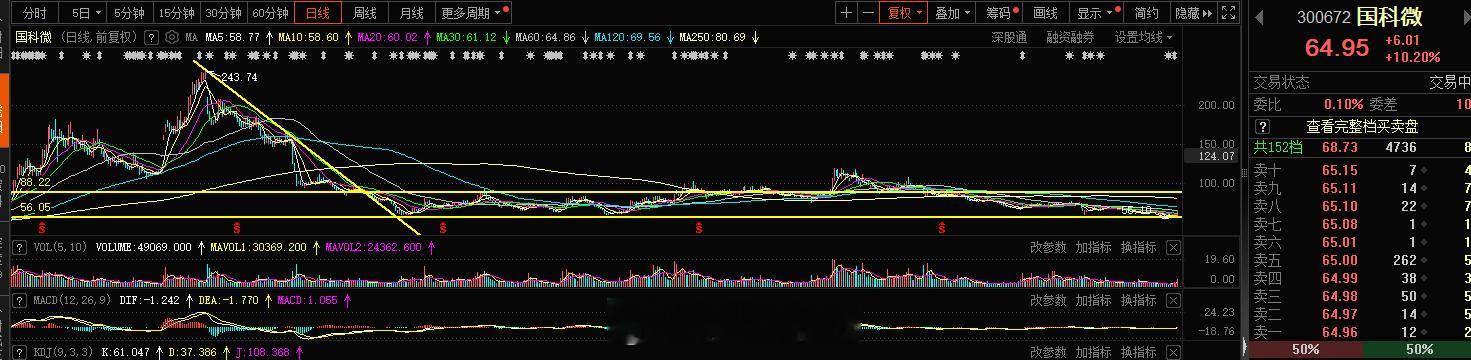
Task: Click 改参数 in the VOL panel
Action: coord(1049,247)
